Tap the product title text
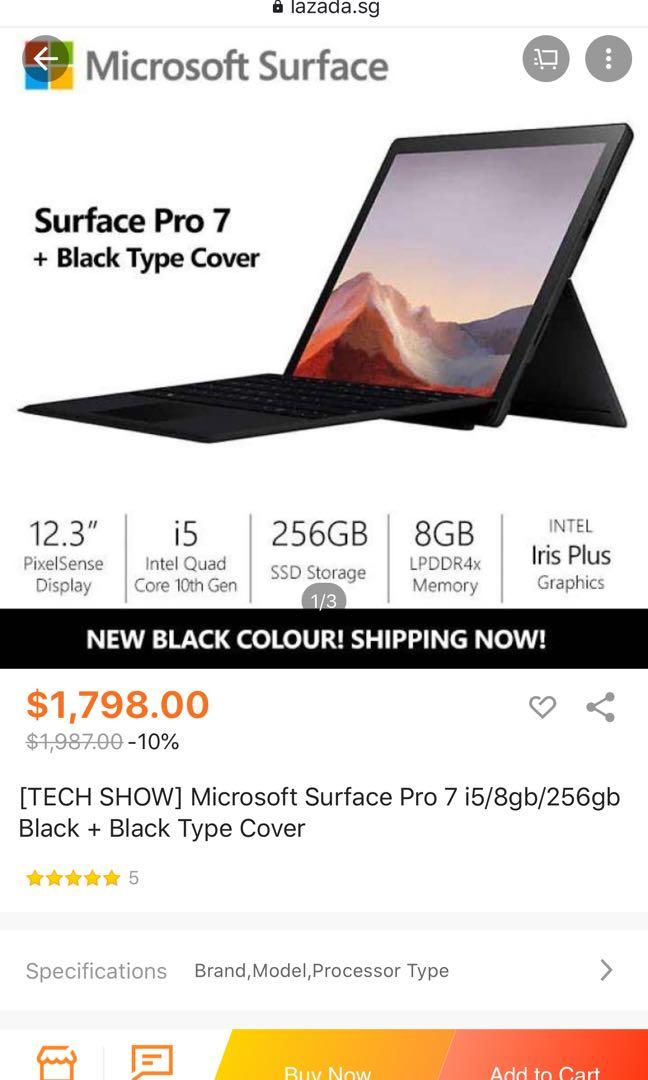648x1080 pixels. pos(320,812)
